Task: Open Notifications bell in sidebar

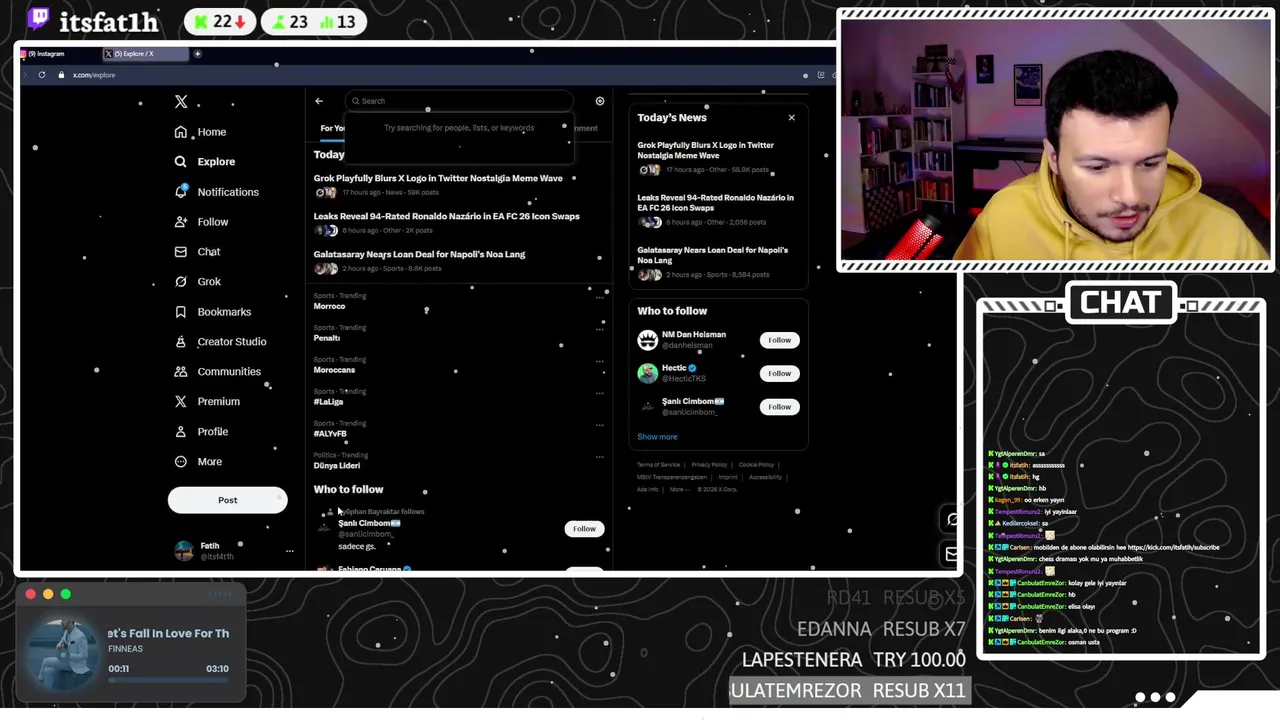Action: point(180,192)
